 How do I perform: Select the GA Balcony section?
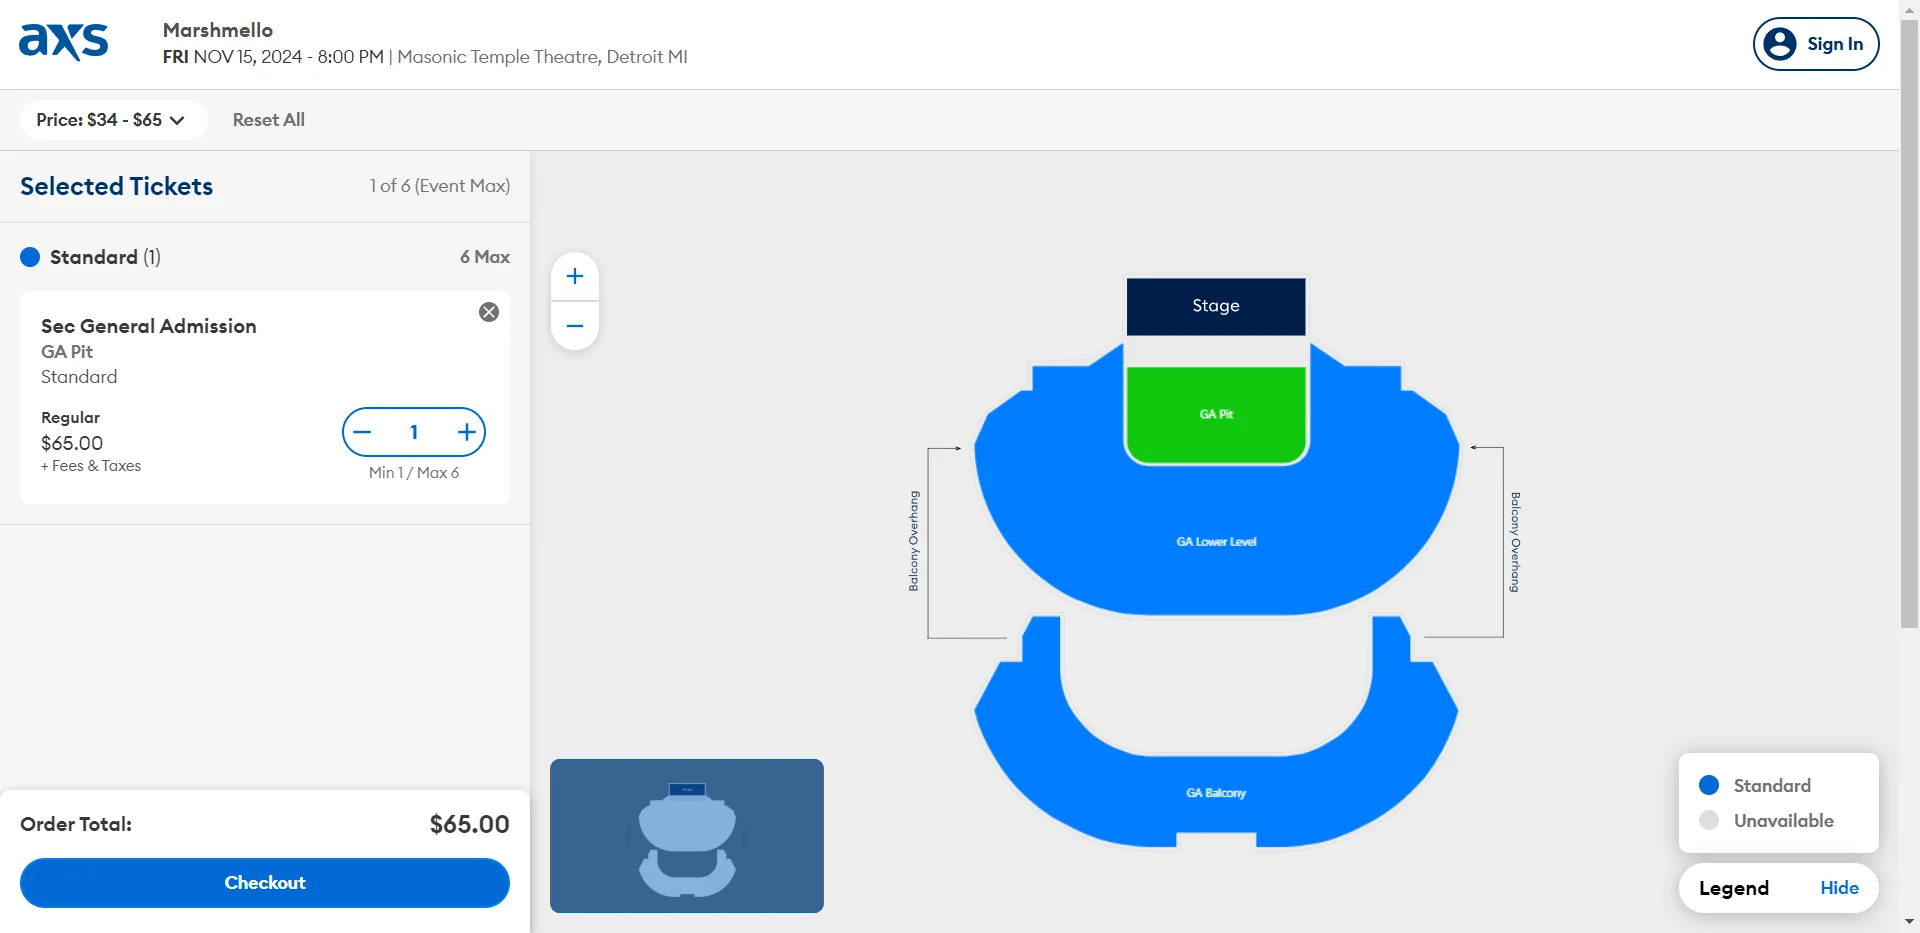tap(1216, 793)
